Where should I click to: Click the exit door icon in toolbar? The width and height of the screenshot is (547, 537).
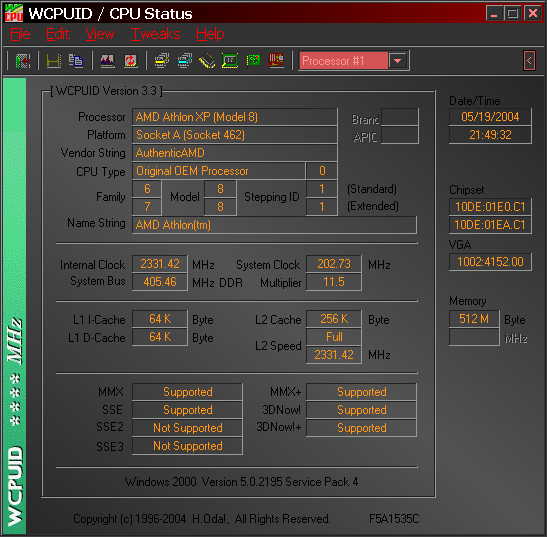click(23, 61)
